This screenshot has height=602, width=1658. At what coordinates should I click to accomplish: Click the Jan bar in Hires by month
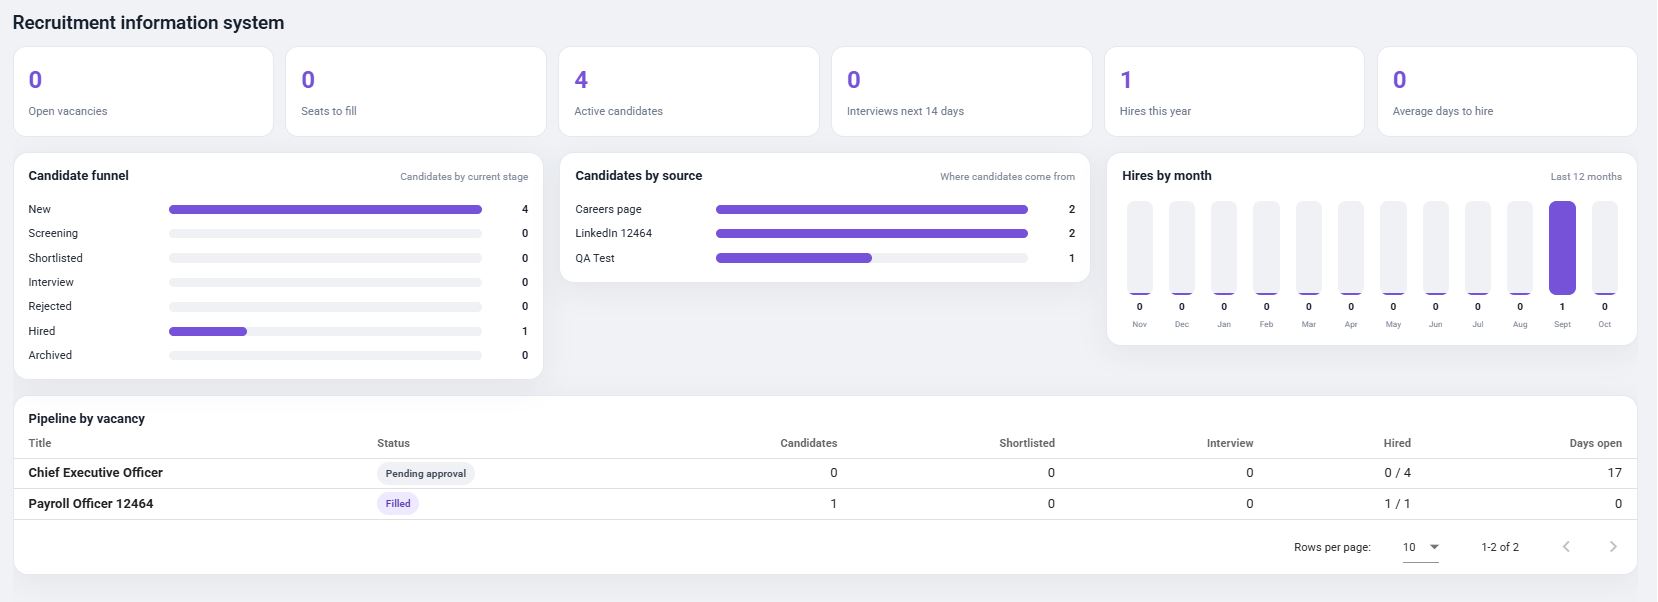(x=1224, y=248)
